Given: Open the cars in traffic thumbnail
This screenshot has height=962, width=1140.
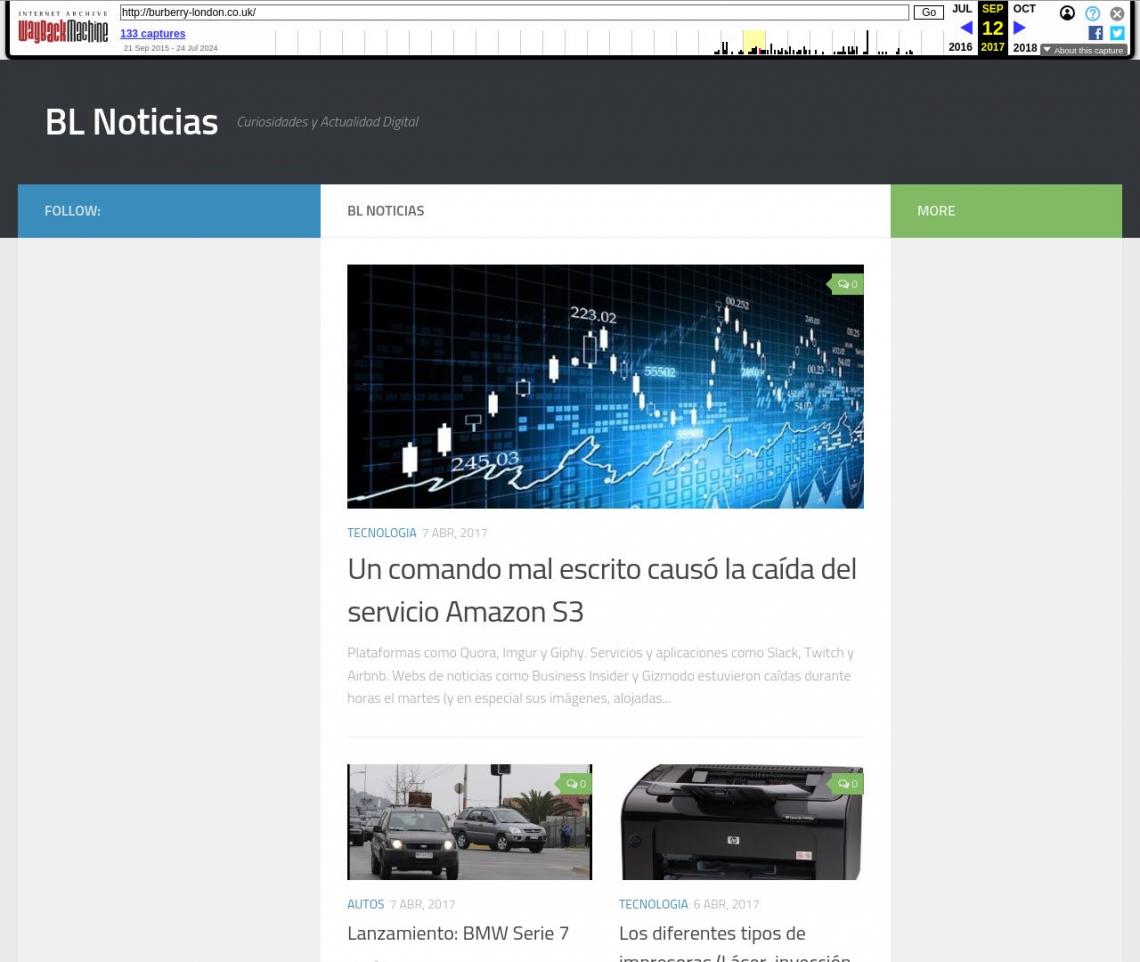Looking at the screenshot, I should tap(470, 822).
